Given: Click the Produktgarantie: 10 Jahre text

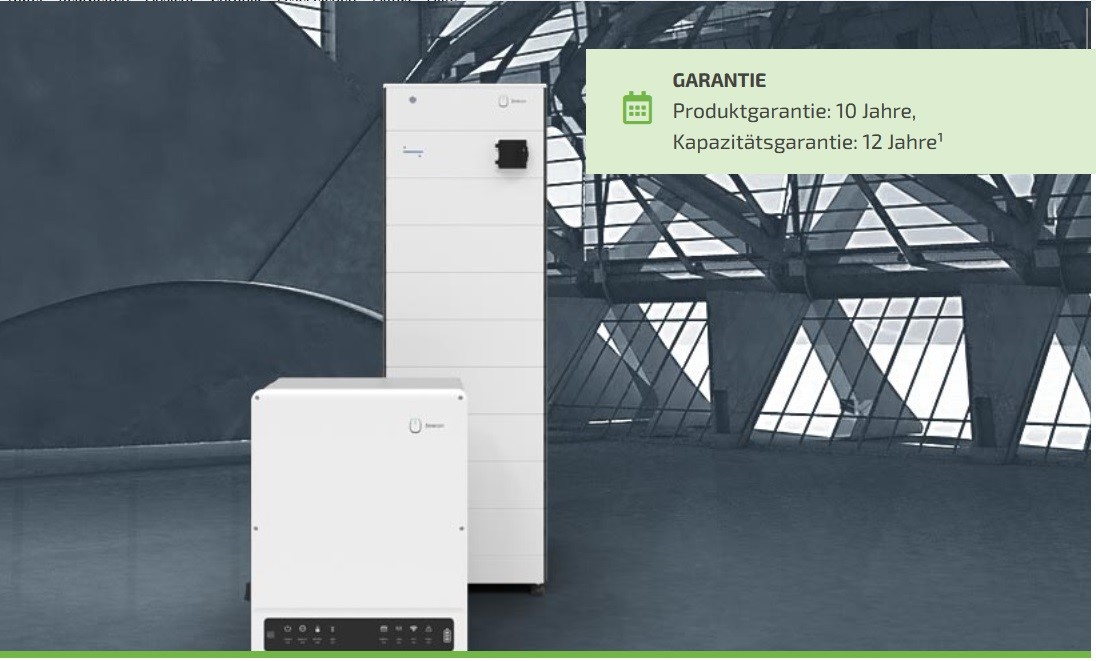Looking at the screenshot, I should pos(794,110).
